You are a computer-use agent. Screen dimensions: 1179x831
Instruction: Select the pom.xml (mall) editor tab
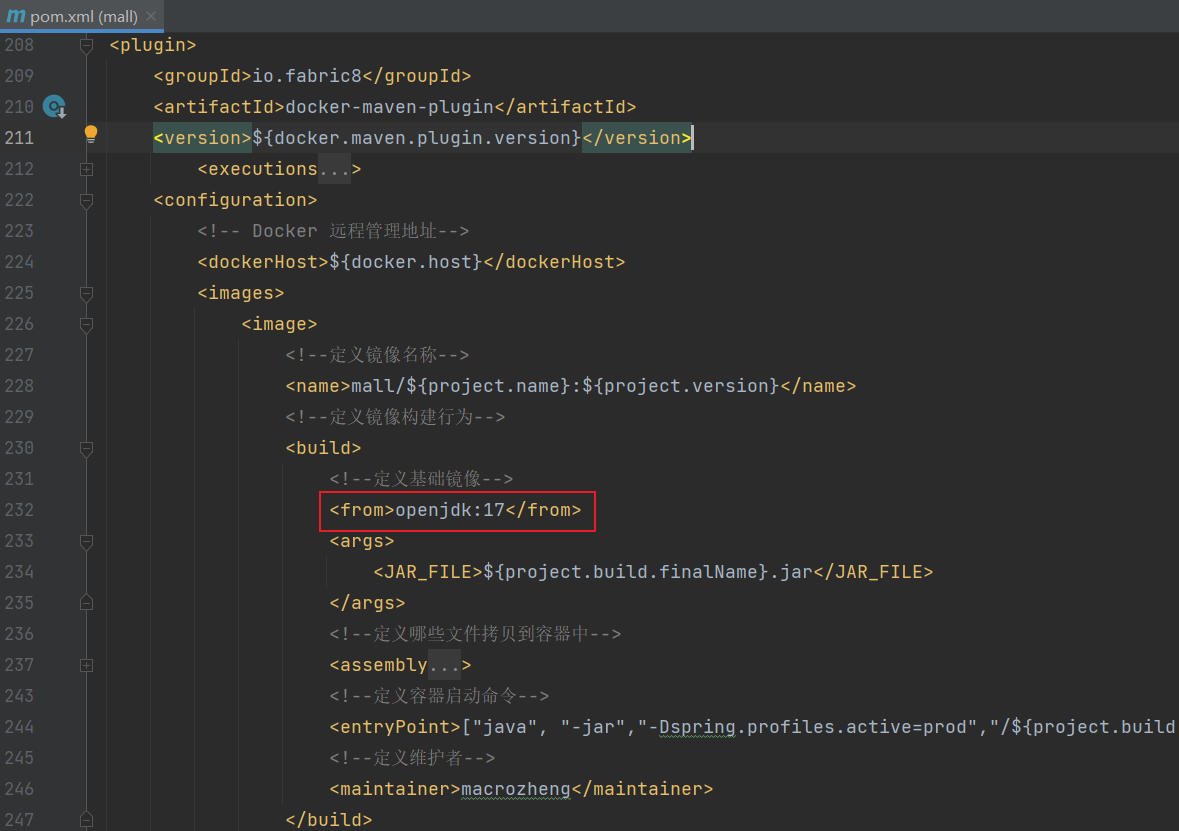click(84, 17)
